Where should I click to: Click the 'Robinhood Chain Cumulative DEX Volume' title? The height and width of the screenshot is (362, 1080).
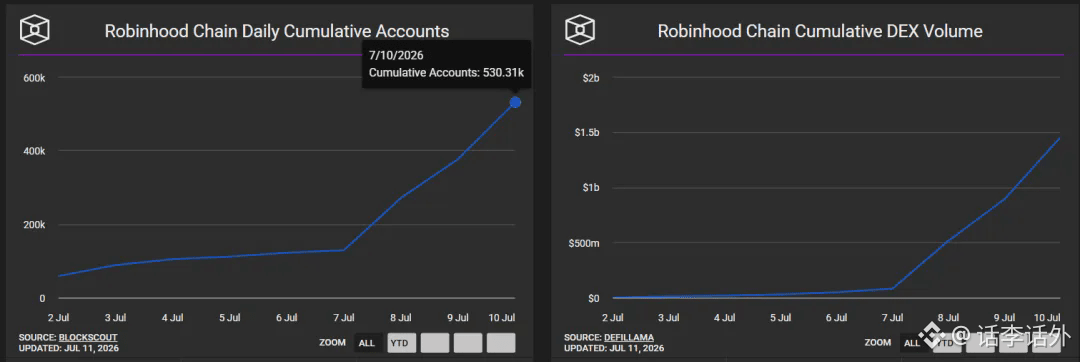pyautogui.click(x=820, y=31)
